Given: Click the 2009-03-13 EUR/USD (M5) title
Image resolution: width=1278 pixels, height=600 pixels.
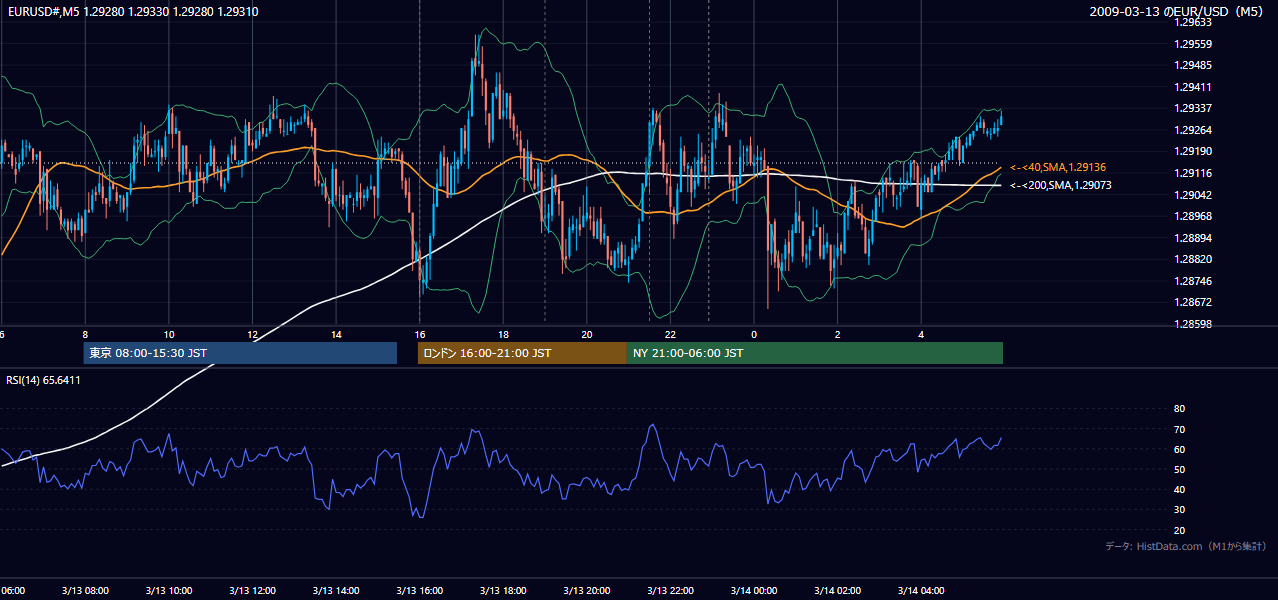Looking at the screenshot, I should [1177, 12].
